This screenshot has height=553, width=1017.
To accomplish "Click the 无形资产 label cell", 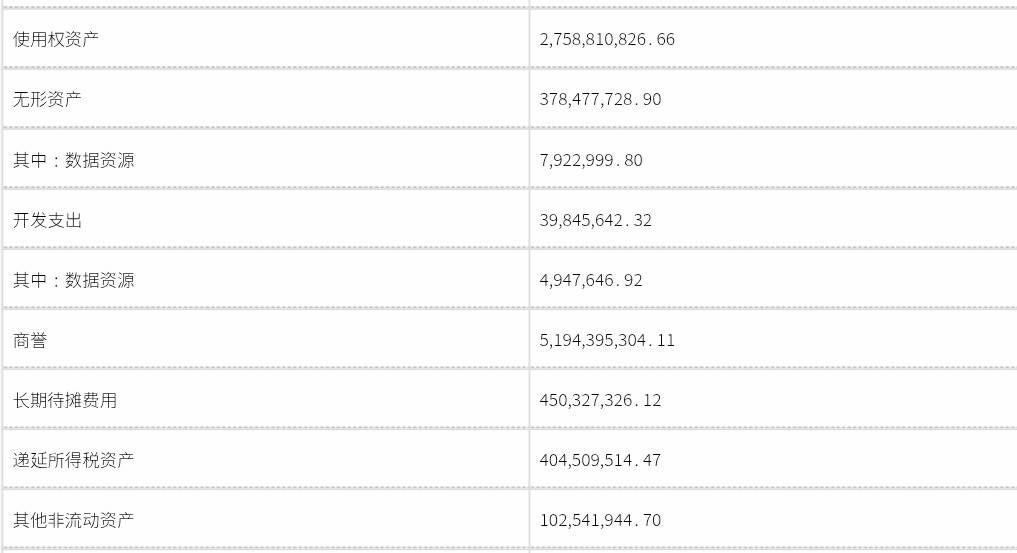I will coord(47,99).
